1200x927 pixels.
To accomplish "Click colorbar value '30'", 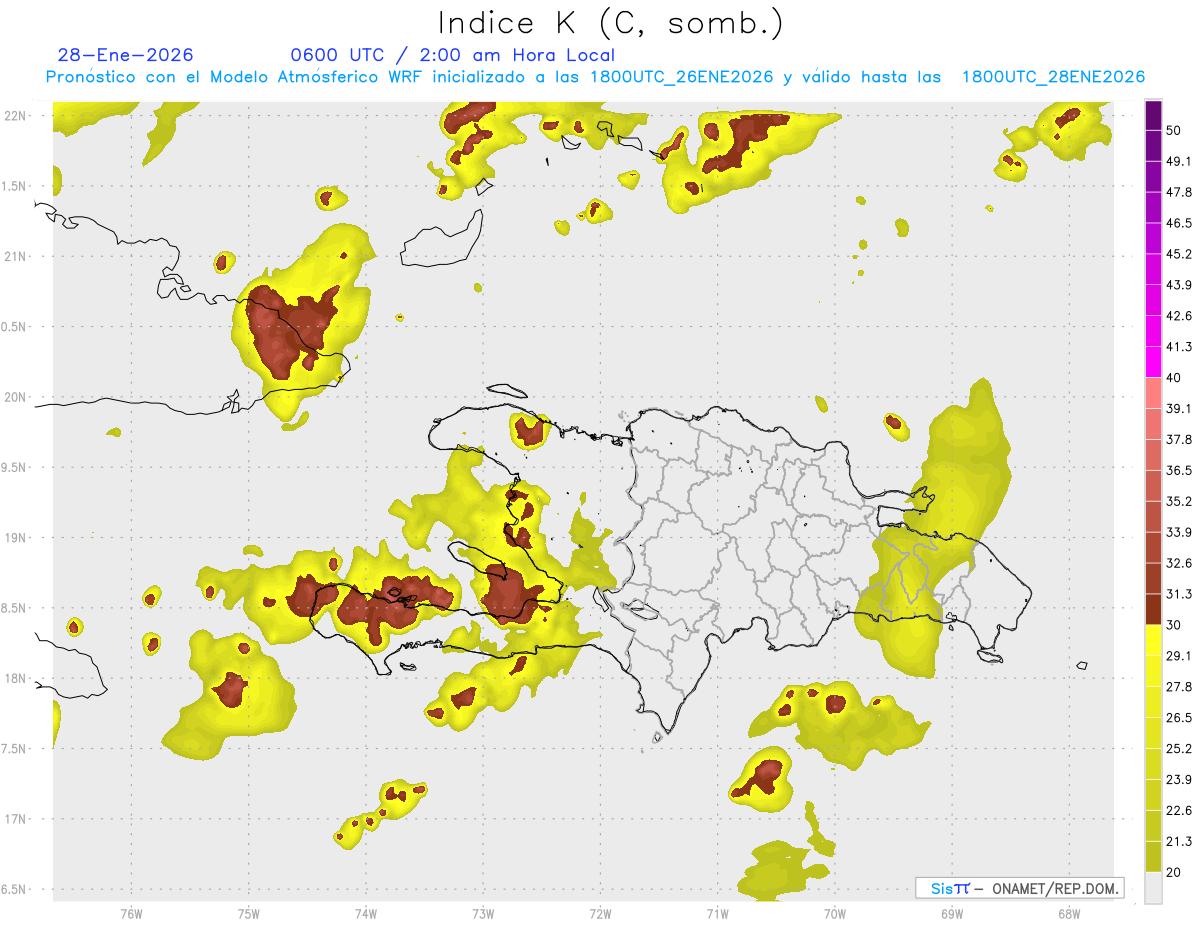I will pos(1175,625).
